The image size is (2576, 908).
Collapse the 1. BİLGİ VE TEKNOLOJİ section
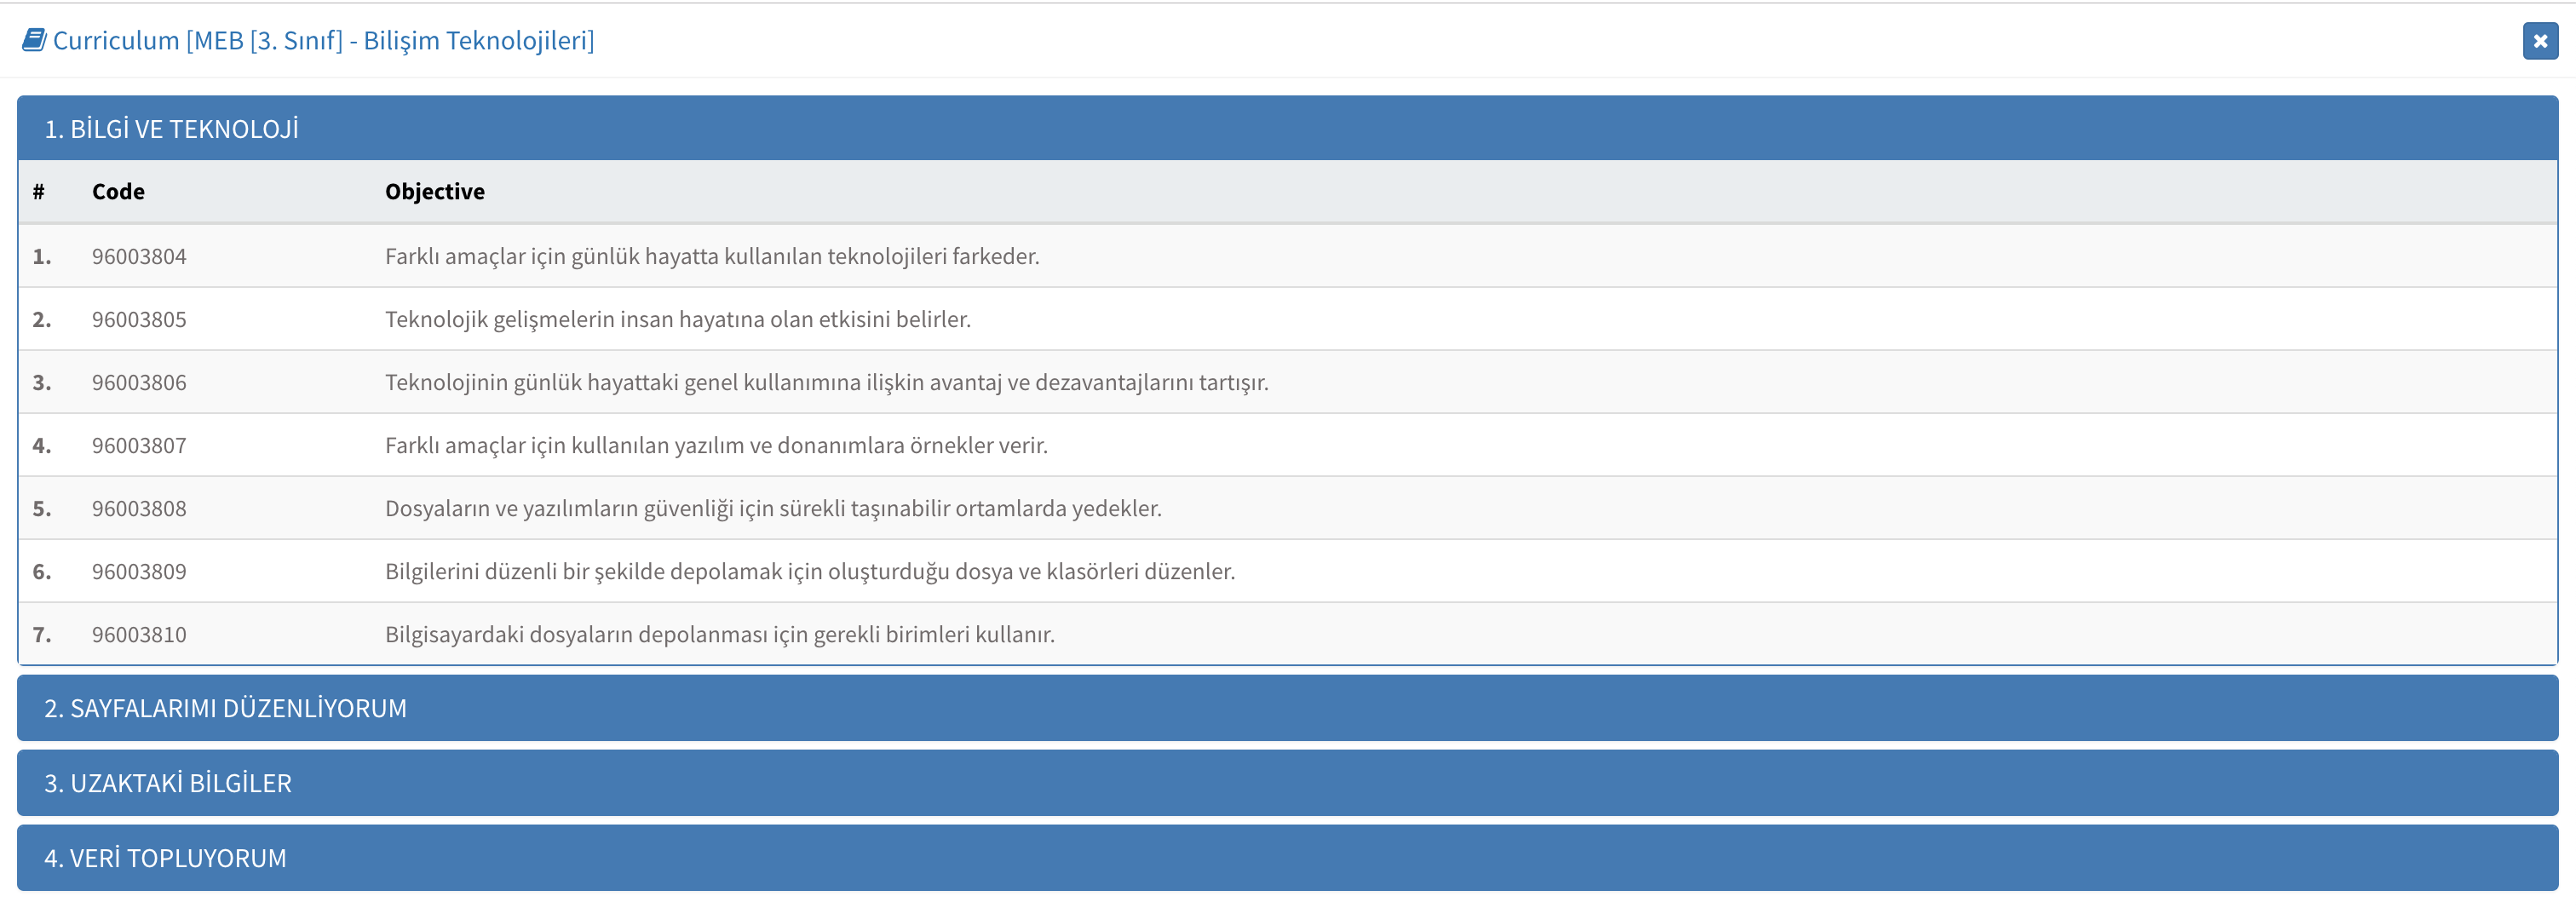[x=1288, y=128]
